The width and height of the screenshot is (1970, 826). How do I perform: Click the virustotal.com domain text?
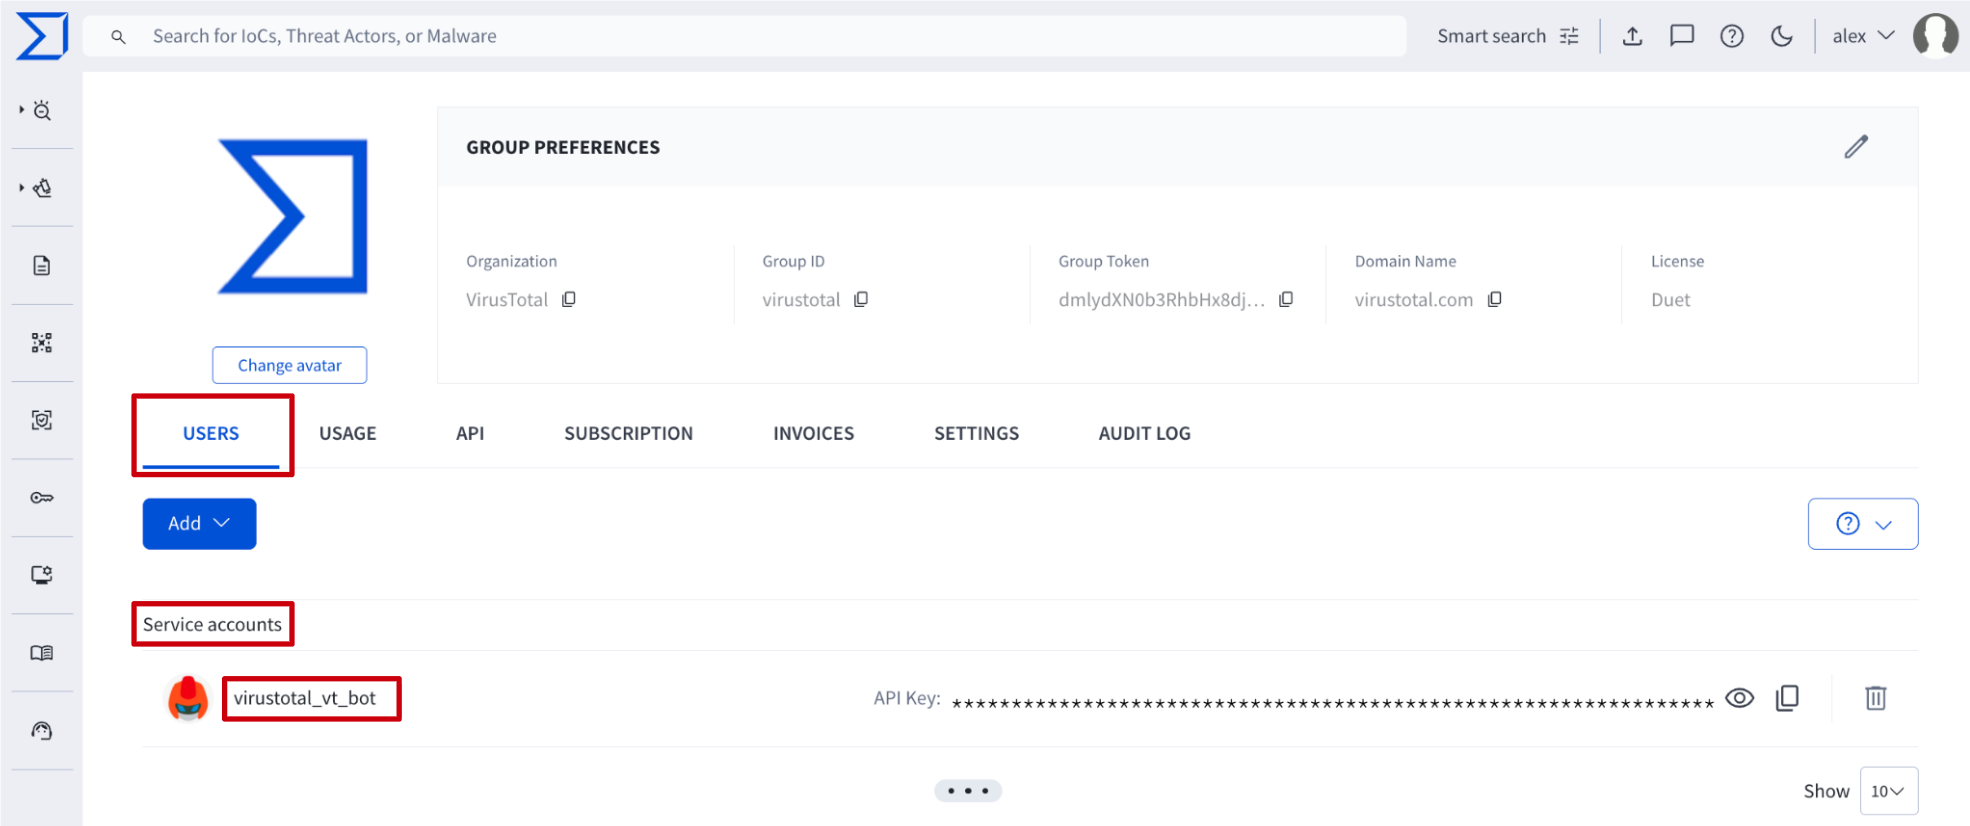coord(1414,299)
